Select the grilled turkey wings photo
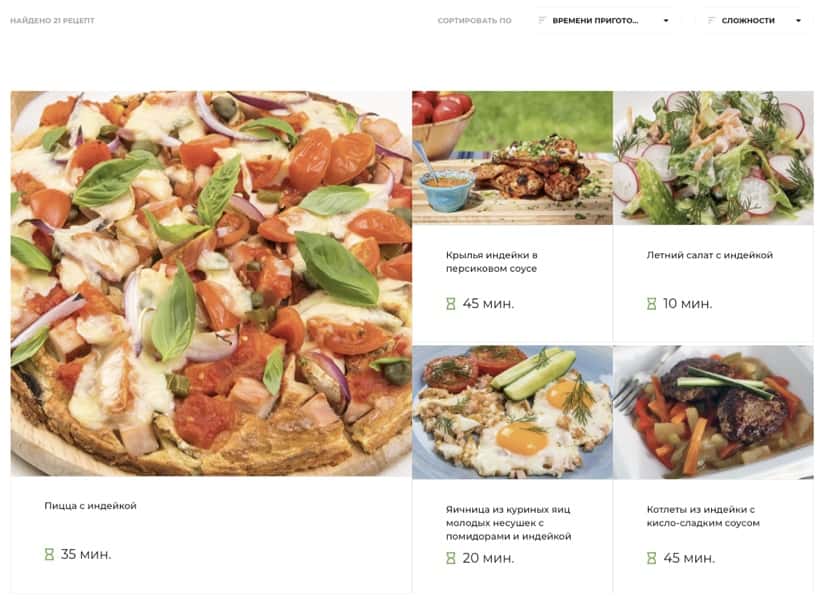Image resolution: width=825 pixels, height=604 pixels. pyautogui.click(x=512, y=158)
